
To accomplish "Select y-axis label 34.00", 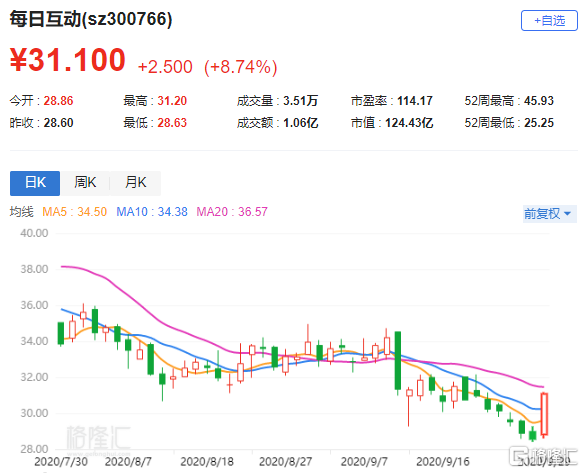I will 34,341.
